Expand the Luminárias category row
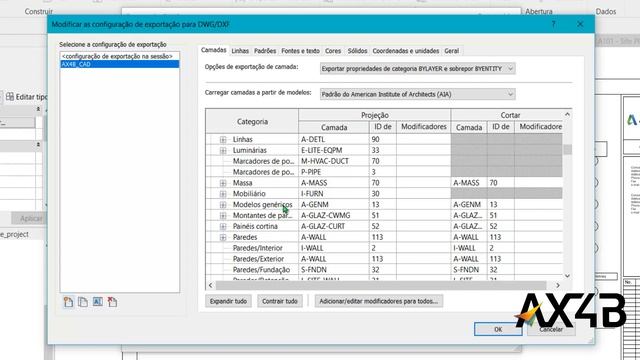This screenshot has height=360, width=640. pyautogui.click(x=223, y=151)
